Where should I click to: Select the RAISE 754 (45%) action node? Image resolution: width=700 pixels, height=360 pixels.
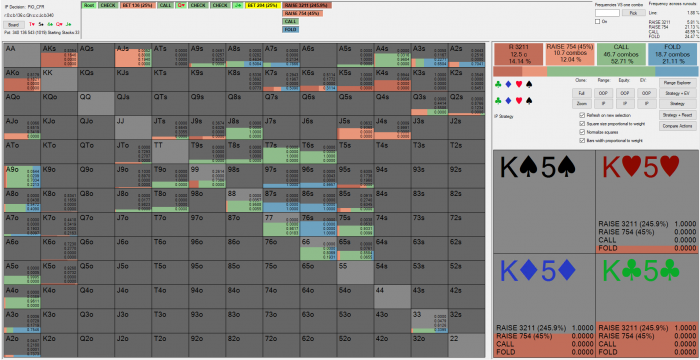point(302,13)
